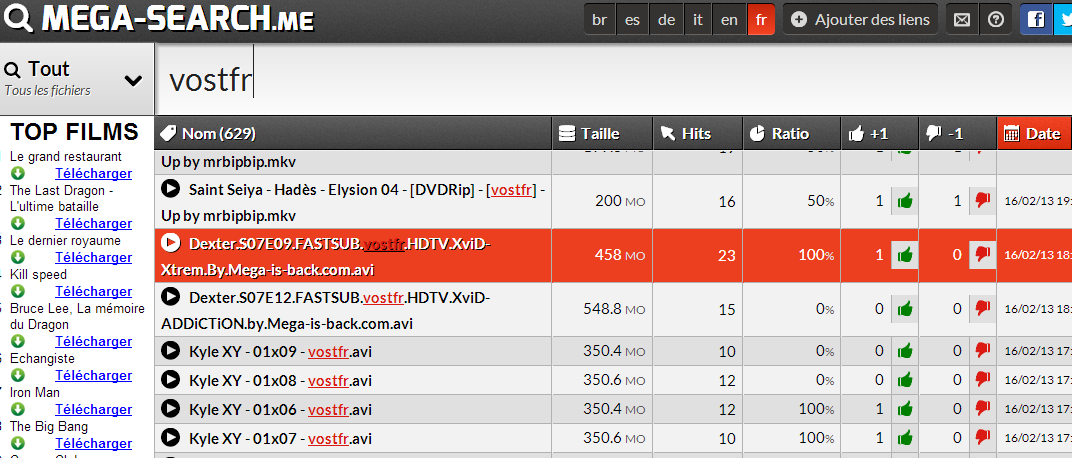Click Télécharger under Bruce Lee film
This screenshot has width=1072, height=458.
pos(94,342)
